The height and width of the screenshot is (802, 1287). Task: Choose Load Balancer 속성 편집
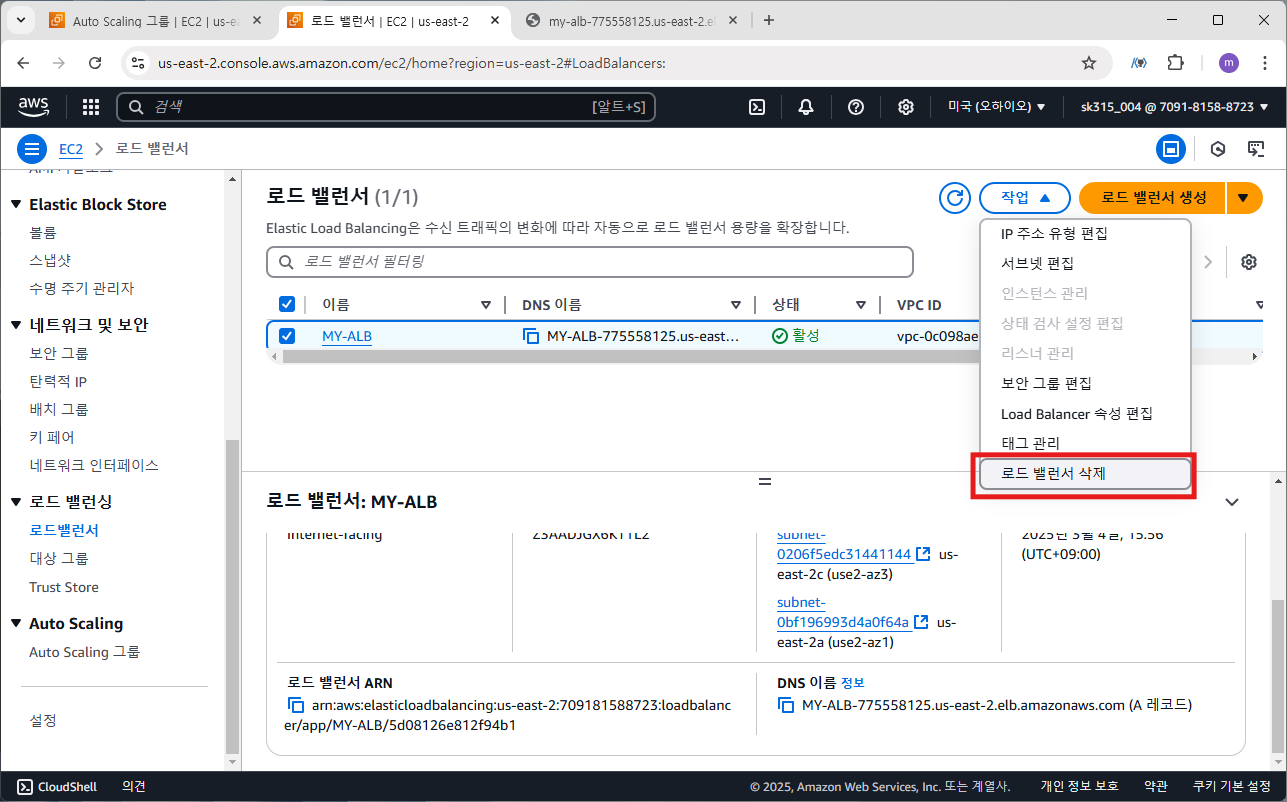(x=1085, y=414)
